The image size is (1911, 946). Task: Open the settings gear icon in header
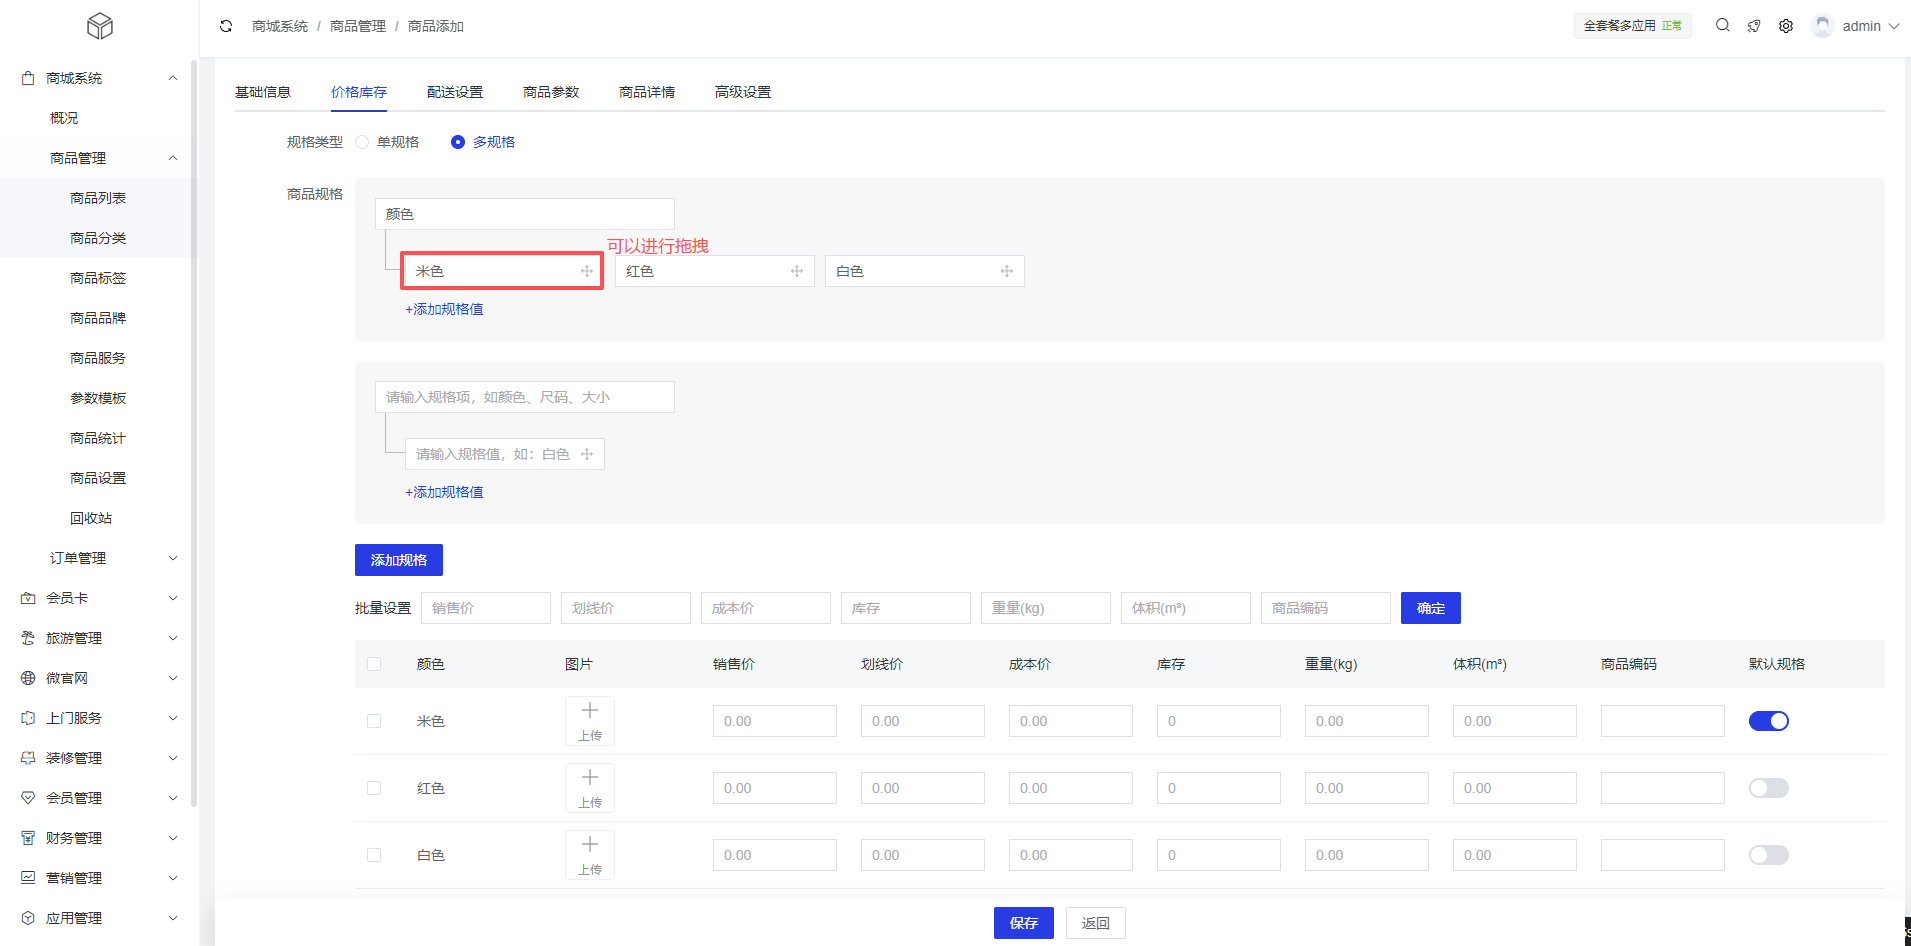coord(1786,26)
